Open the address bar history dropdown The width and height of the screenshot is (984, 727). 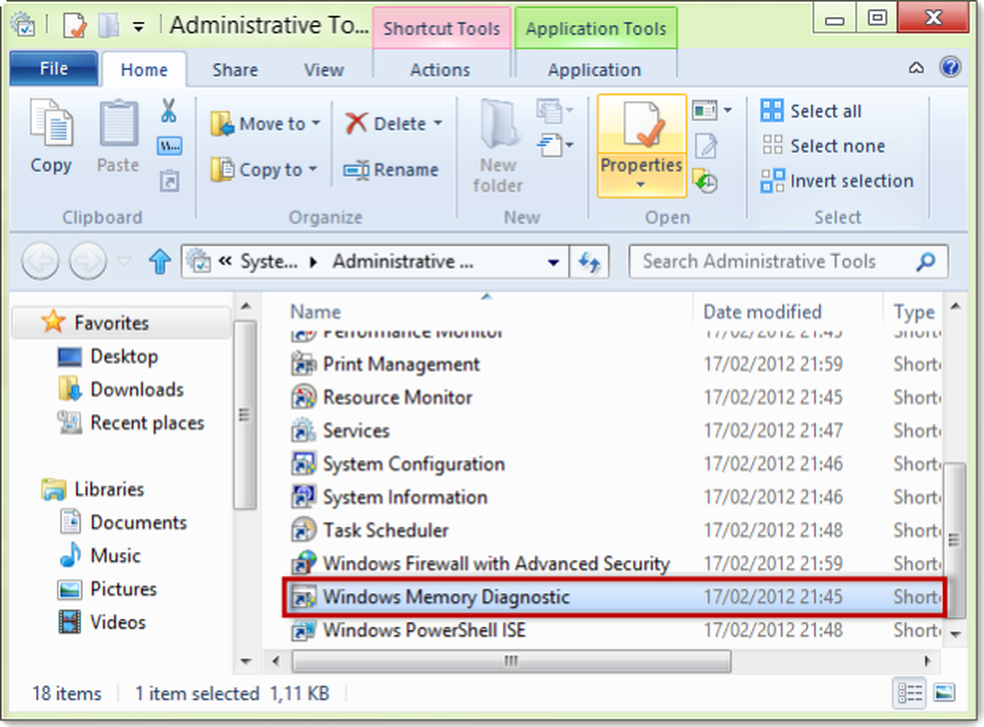click(553, 262)
